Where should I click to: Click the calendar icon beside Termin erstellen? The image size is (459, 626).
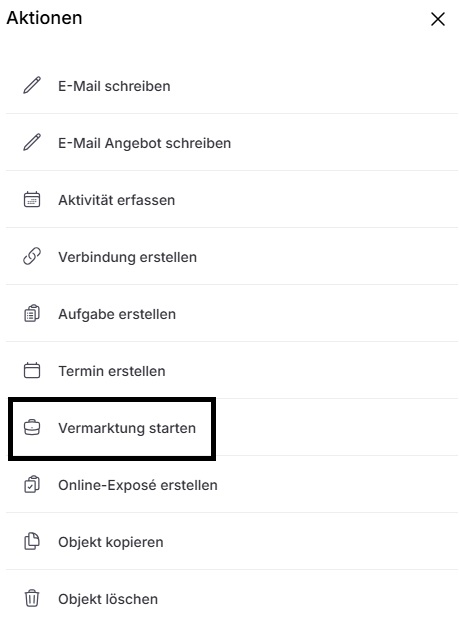coord(32,370)
